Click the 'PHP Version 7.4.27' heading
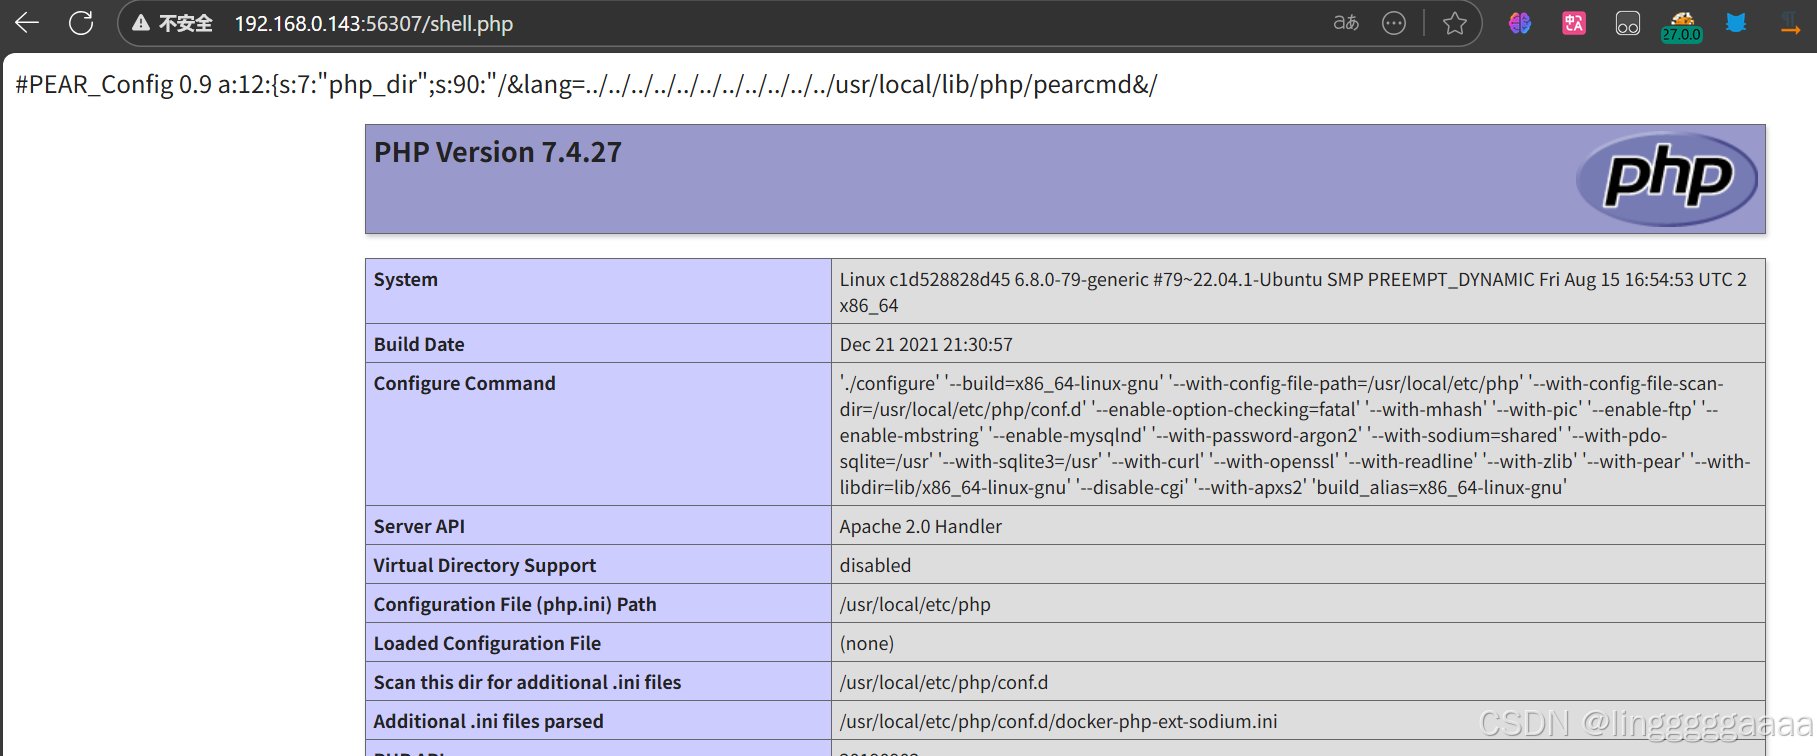1817x756 pixels. [x=498, y=152]
